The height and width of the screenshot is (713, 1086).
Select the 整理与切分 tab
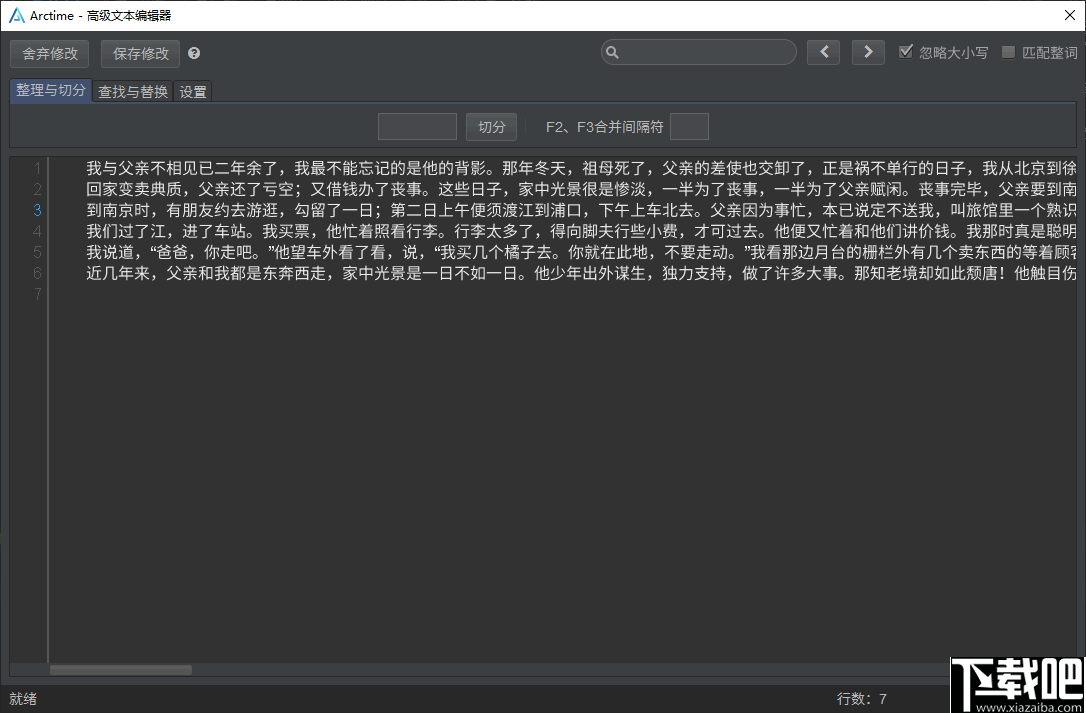(50, 90)
